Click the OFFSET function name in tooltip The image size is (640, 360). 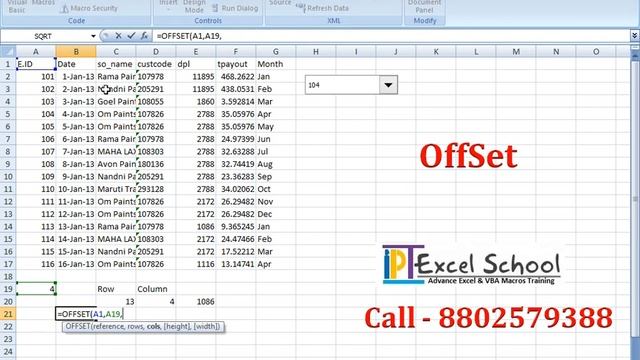coord(78,327)
